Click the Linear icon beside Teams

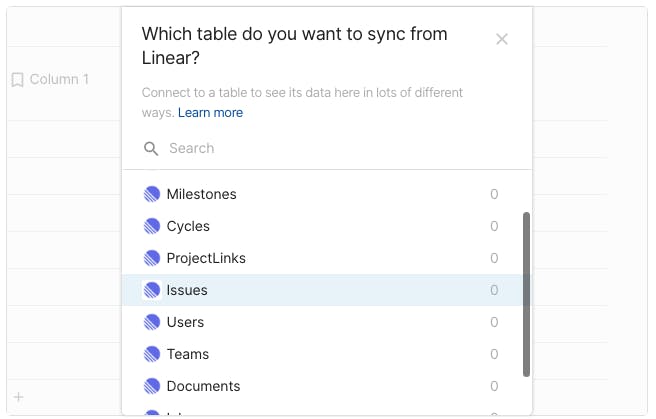[x=152, y=354]
